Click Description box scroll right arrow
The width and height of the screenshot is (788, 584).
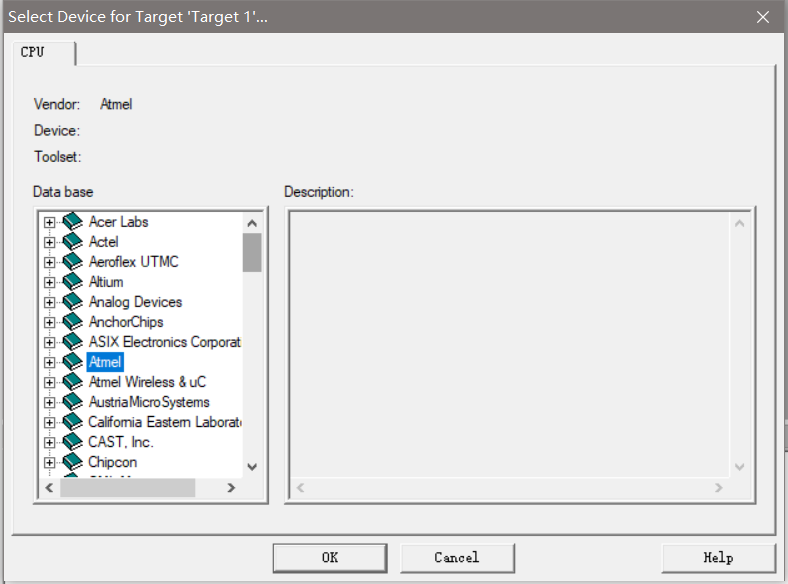719,488
